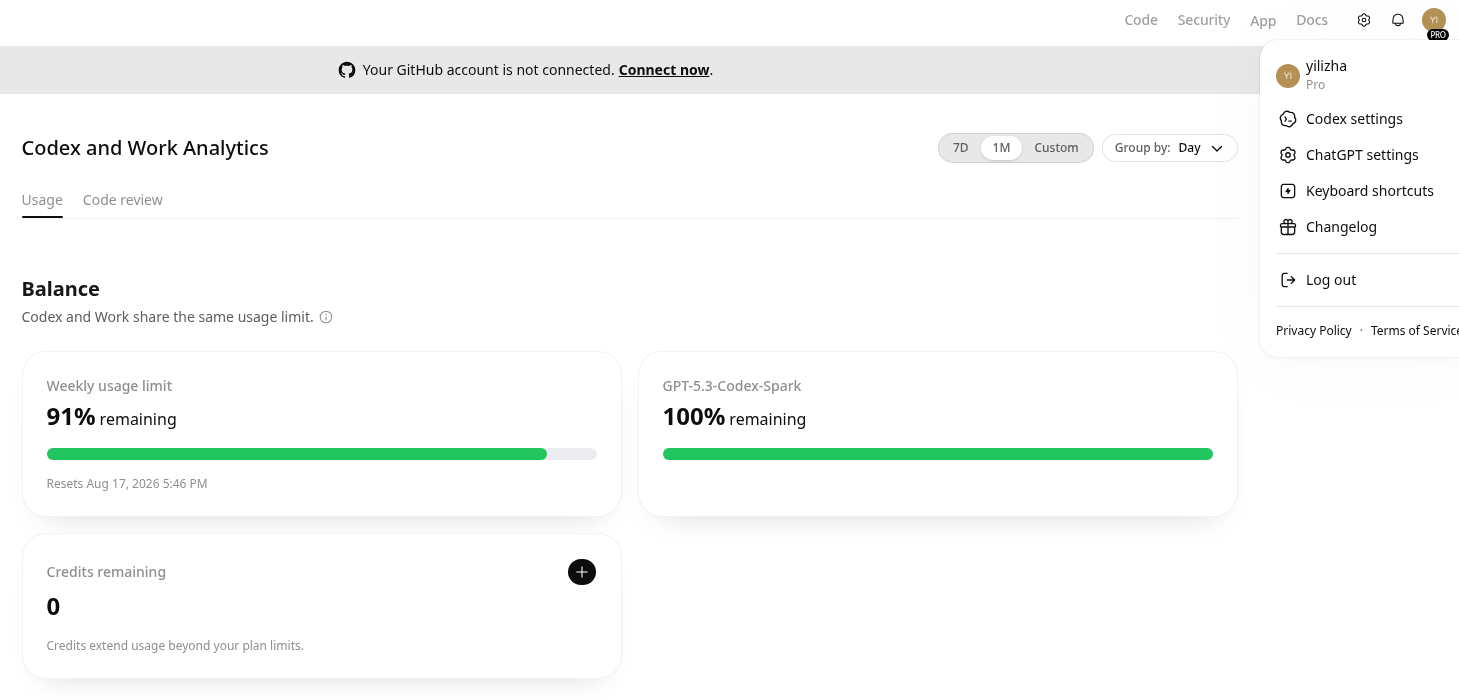Viewport: 1459px width, 700px height.
Task: Open the Docs navigation link
Action: pyautogui.click(x=1312, y=20)
